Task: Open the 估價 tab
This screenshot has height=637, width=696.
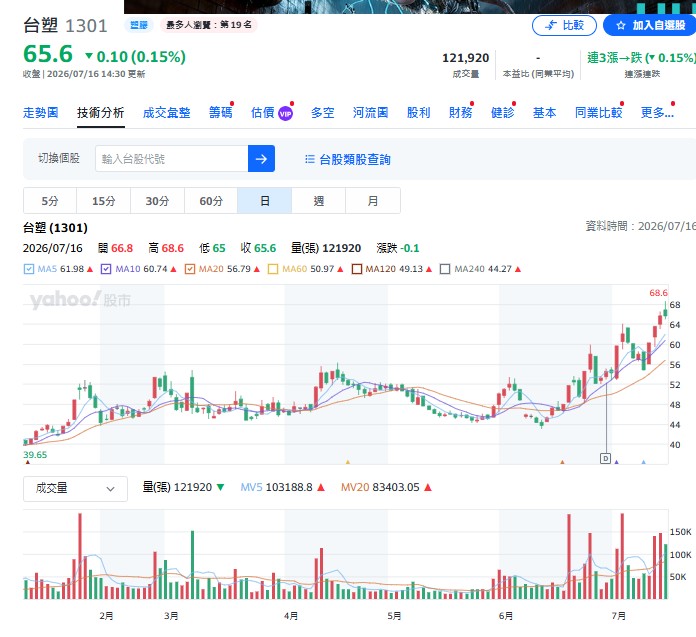Action: click(263, 113)
